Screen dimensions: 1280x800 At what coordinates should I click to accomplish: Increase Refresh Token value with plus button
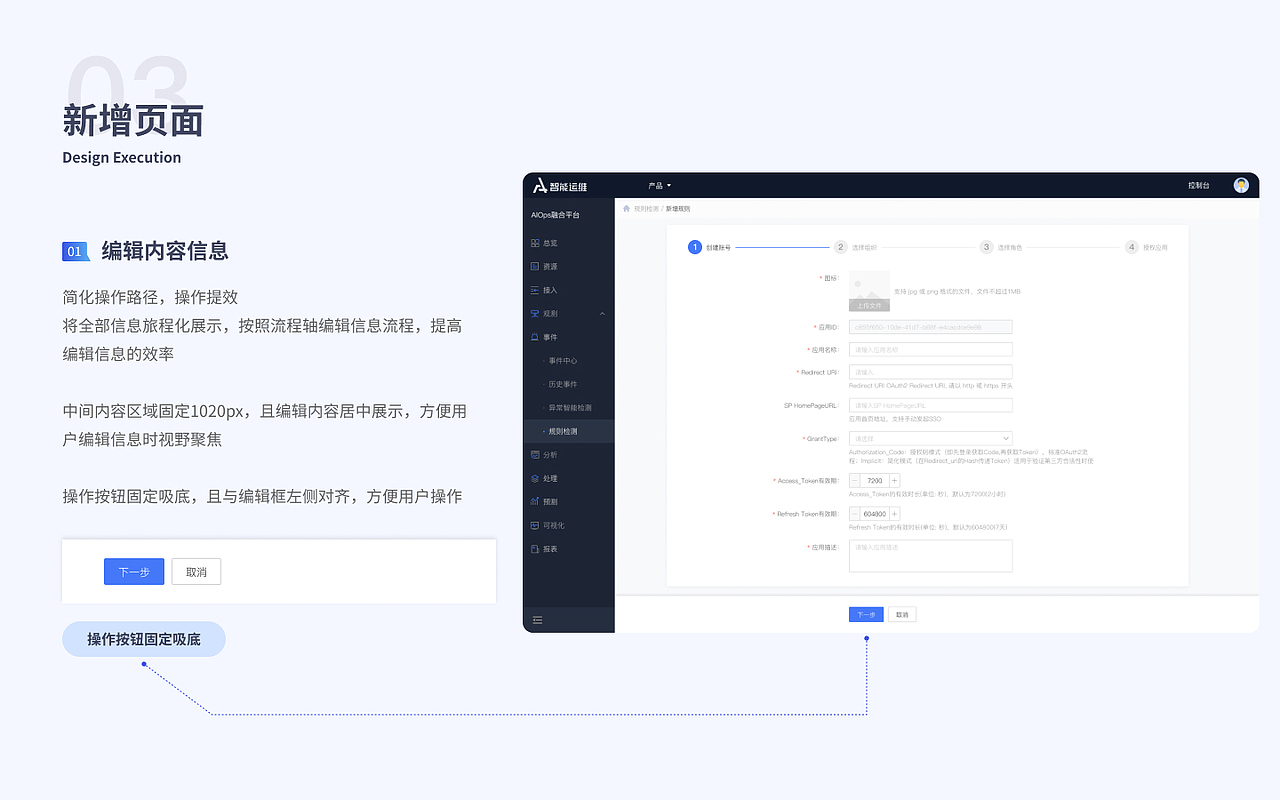point(895,514)
